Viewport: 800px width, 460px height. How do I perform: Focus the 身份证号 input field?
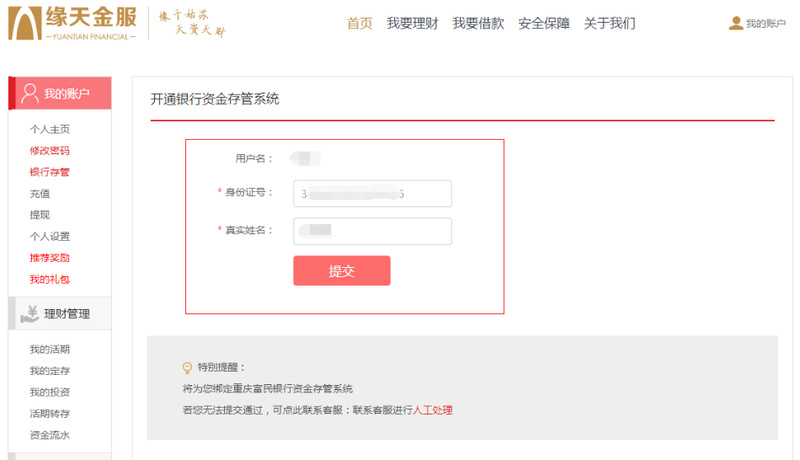coord(372,193)
